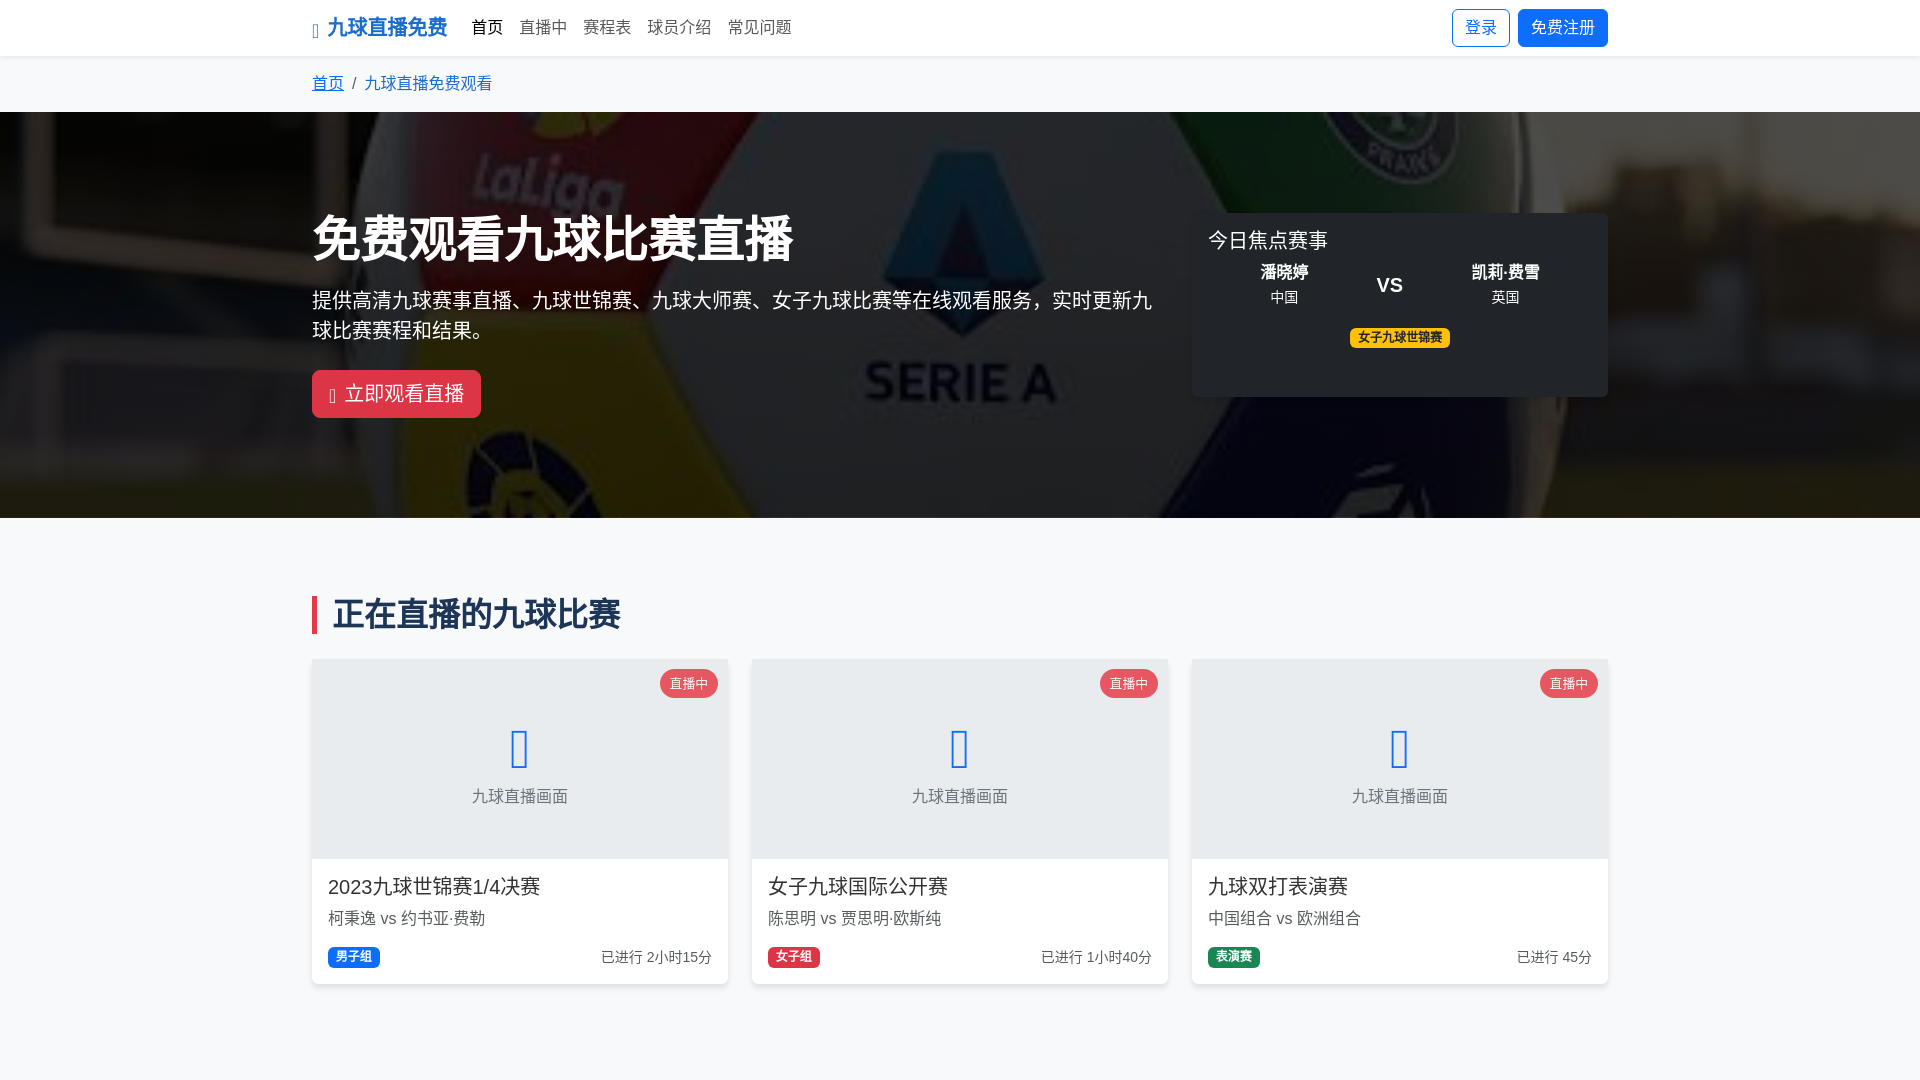Click the 今日焦点赛事 heading
Screen dimensions: 1920x1080
1268,241
